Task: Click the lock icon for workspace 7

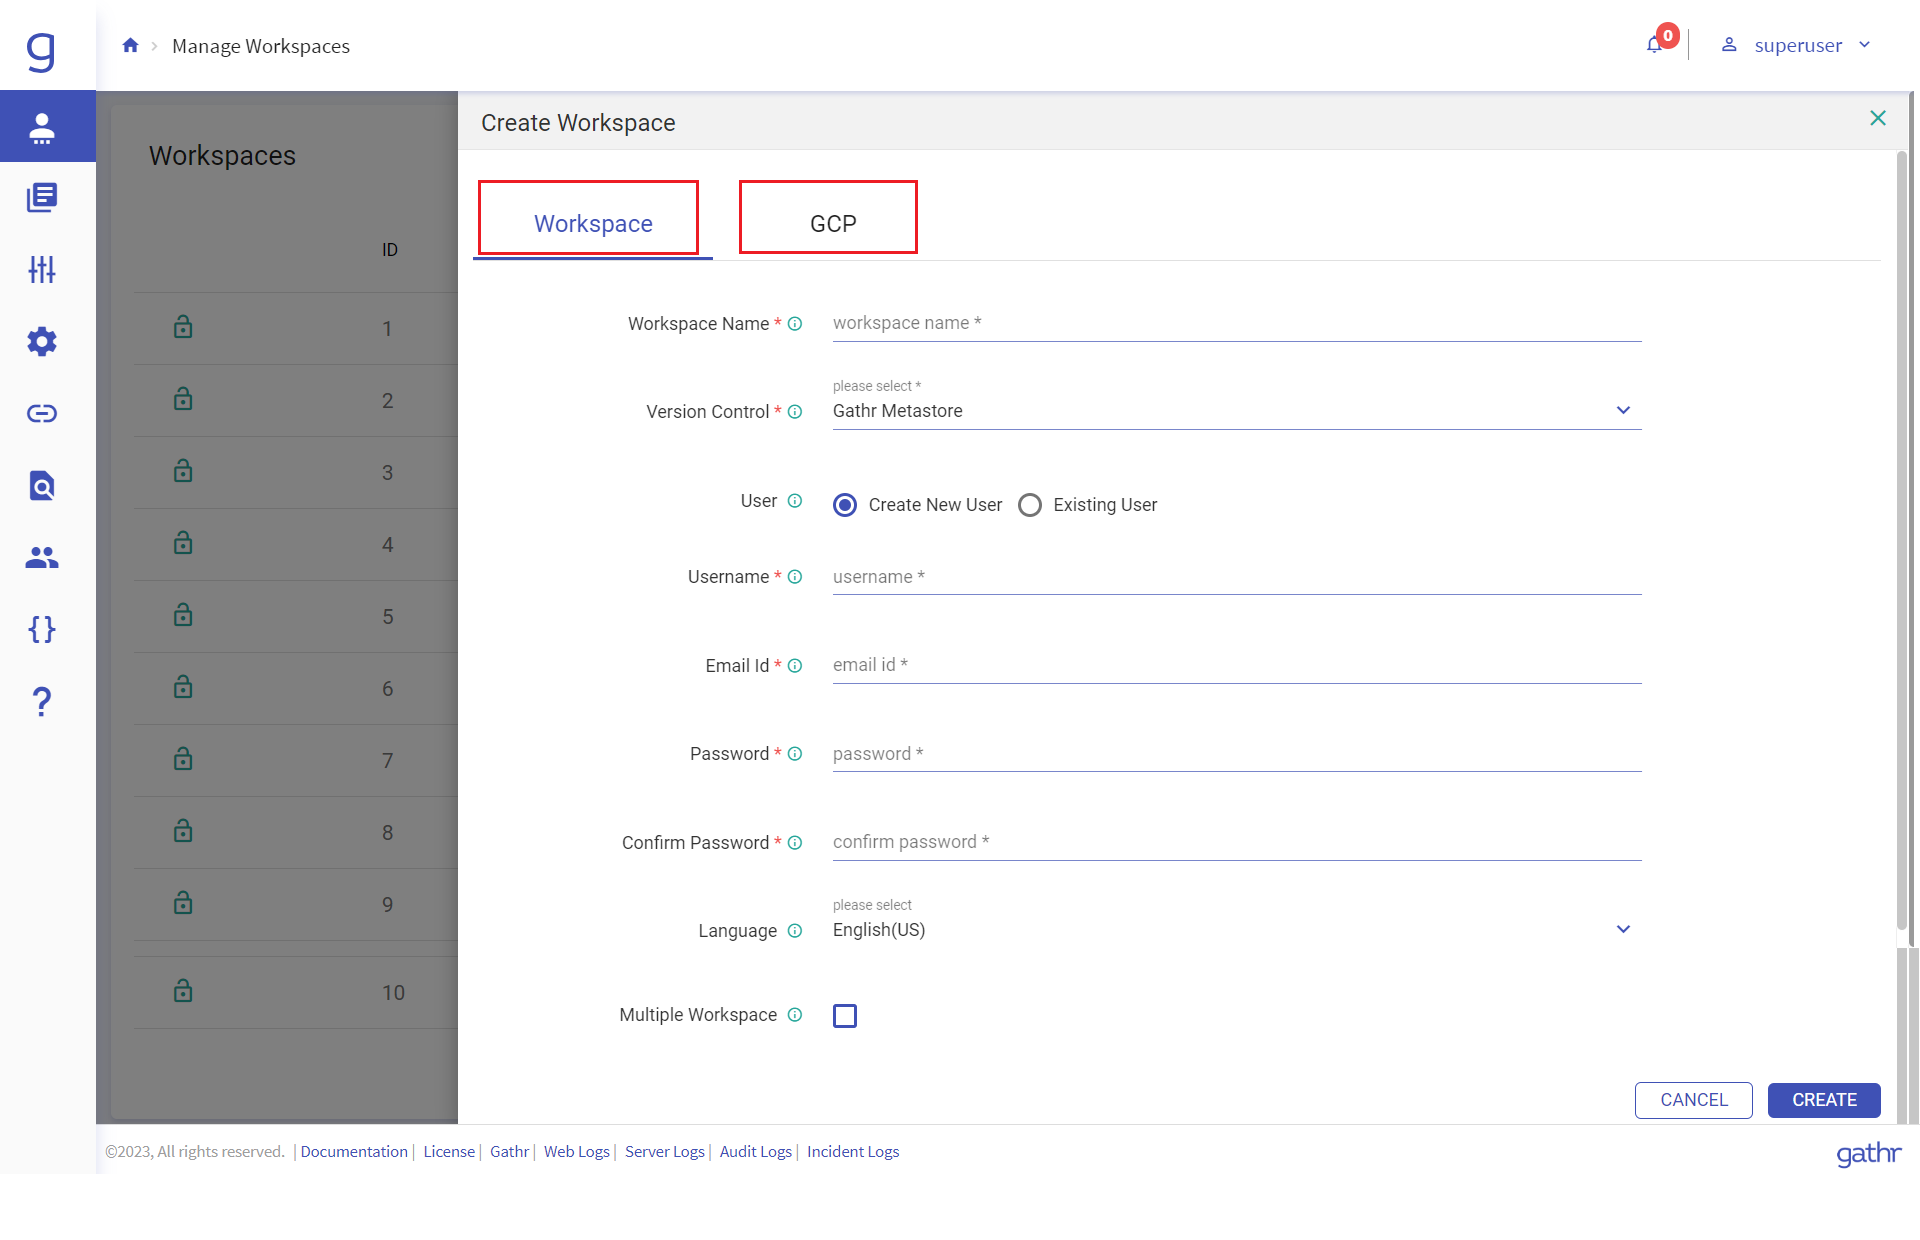Action: pos(183,759)
